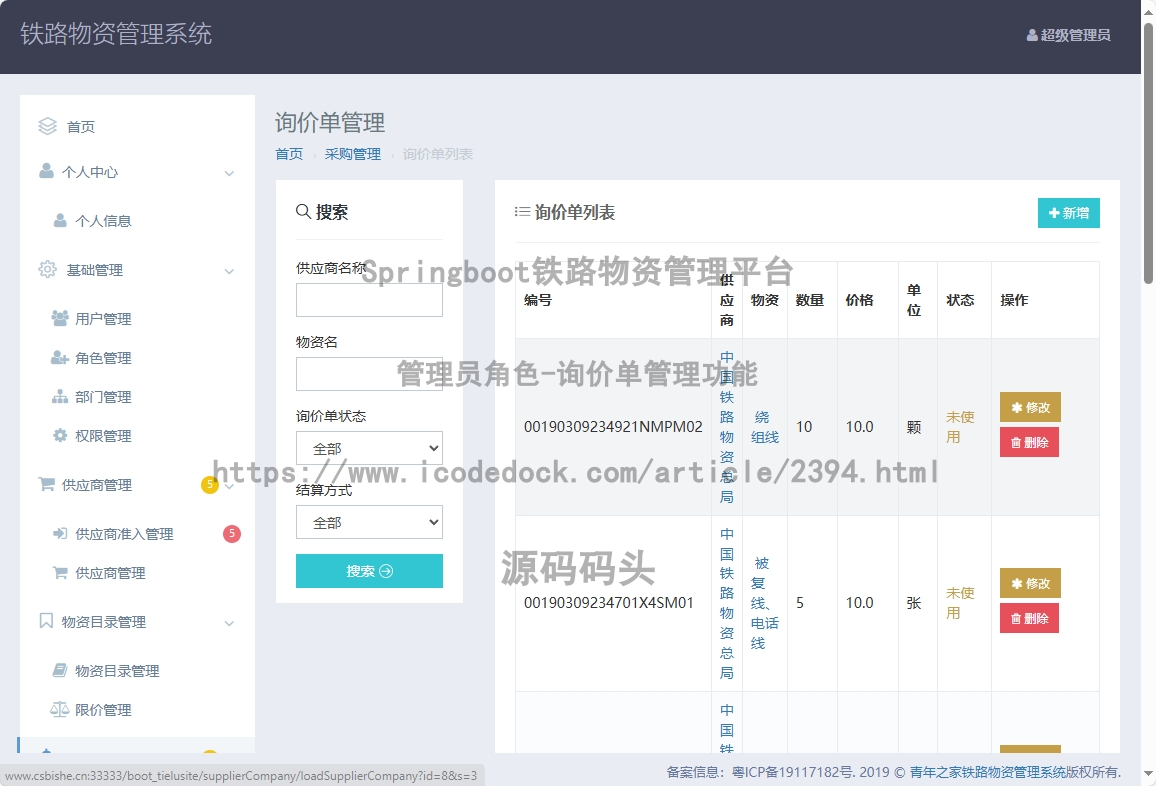1156x786 pixels.
Task: Expand the 个人中心 chevron
Action: (229, 173)
